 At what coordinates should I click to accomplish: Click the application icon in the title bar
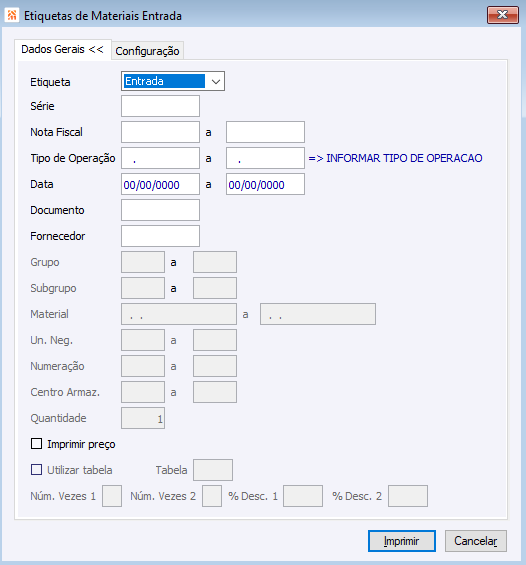tap(12, 15)
